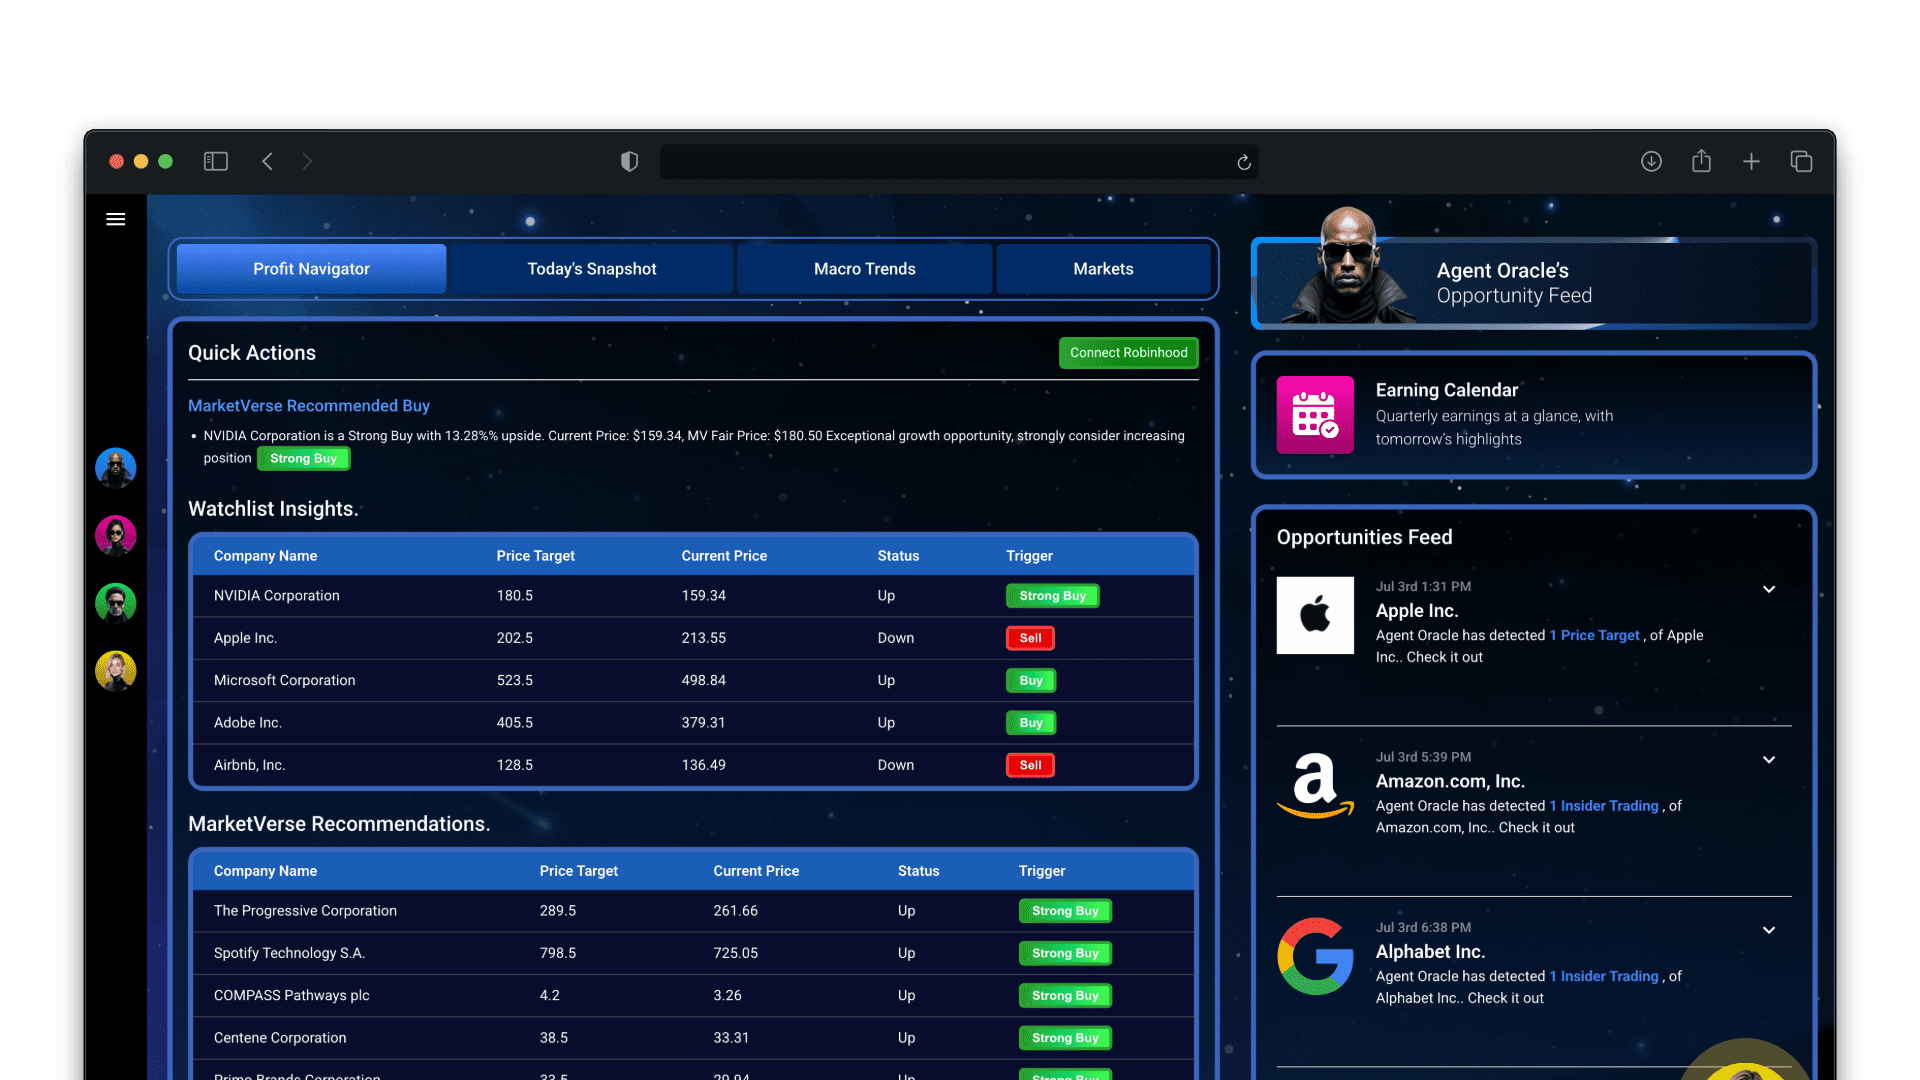Click the browser share icon

click(1701, 160)
